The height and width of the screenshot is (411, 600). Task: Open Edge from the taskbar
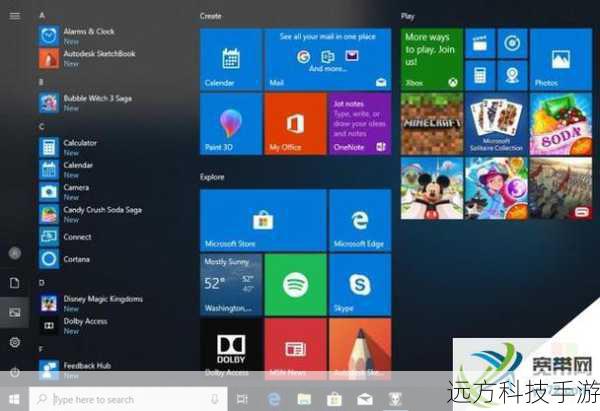(x=273, y=400)
